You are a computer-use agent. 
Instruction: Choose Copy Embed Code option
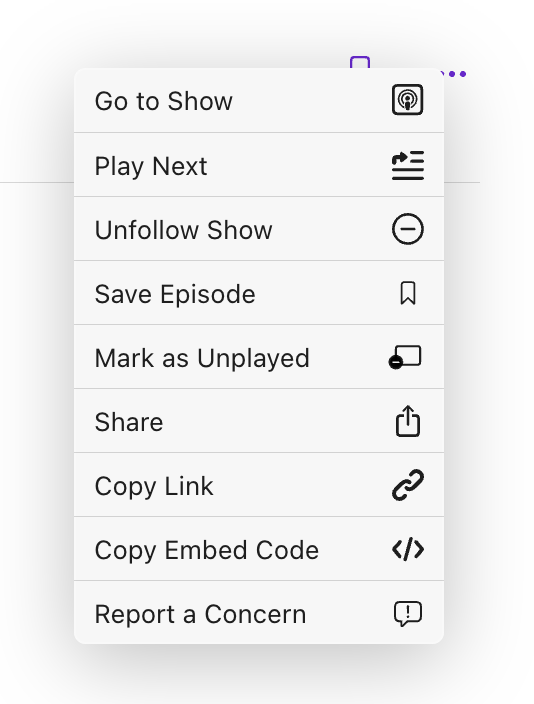tap(259, 549)
